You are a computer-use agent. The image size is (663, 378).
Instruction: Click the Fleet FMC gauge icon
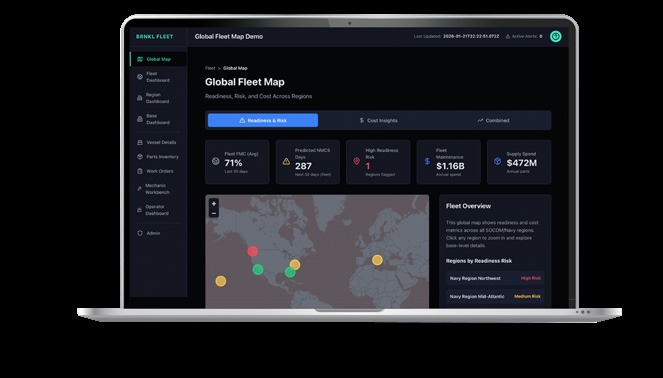click(x=216, y=161)
